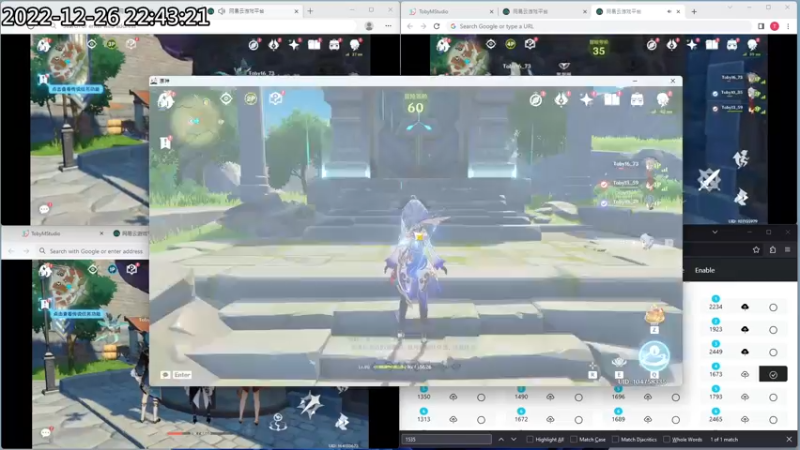Open quest bookmark icon below minimap, front window
This screenshot has height=450, width=800.
(165, 143)
